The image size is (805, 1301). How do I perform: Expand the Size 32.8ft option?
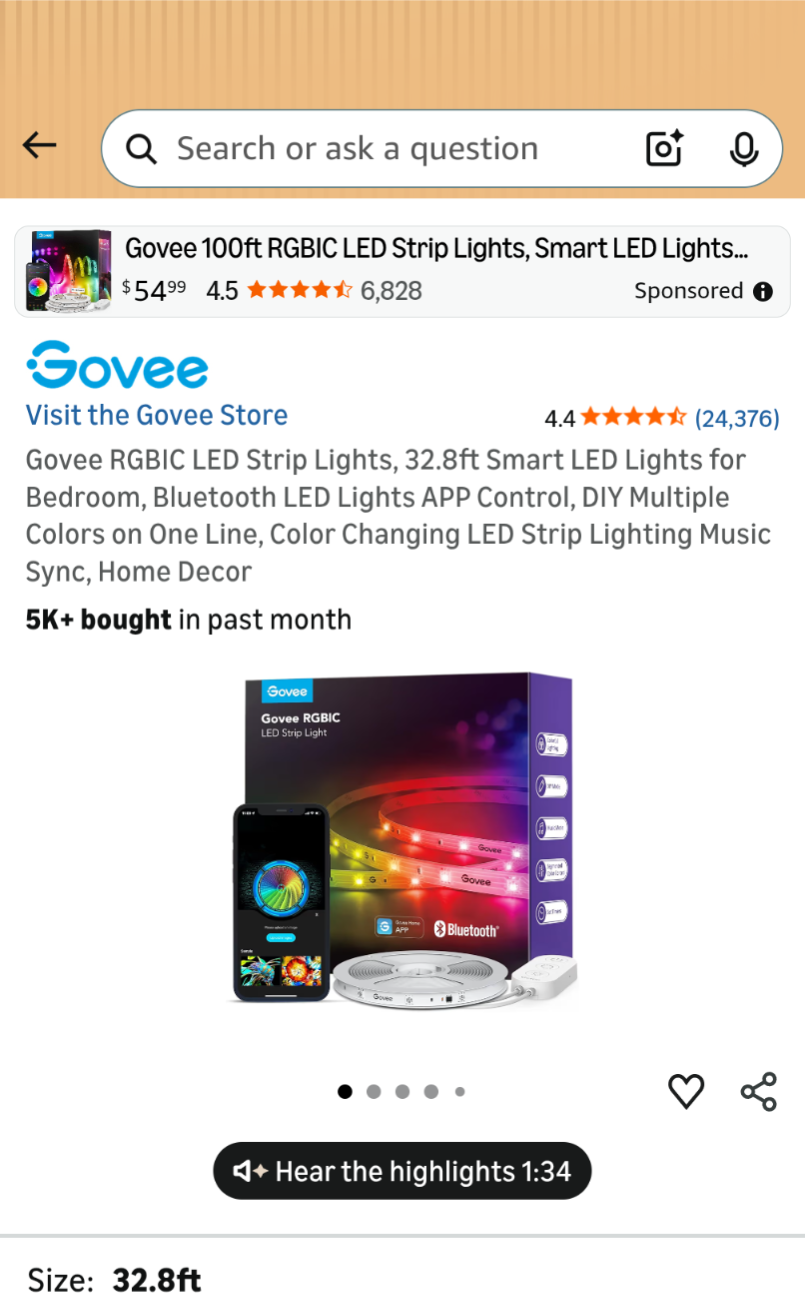tap(402, 1280)
